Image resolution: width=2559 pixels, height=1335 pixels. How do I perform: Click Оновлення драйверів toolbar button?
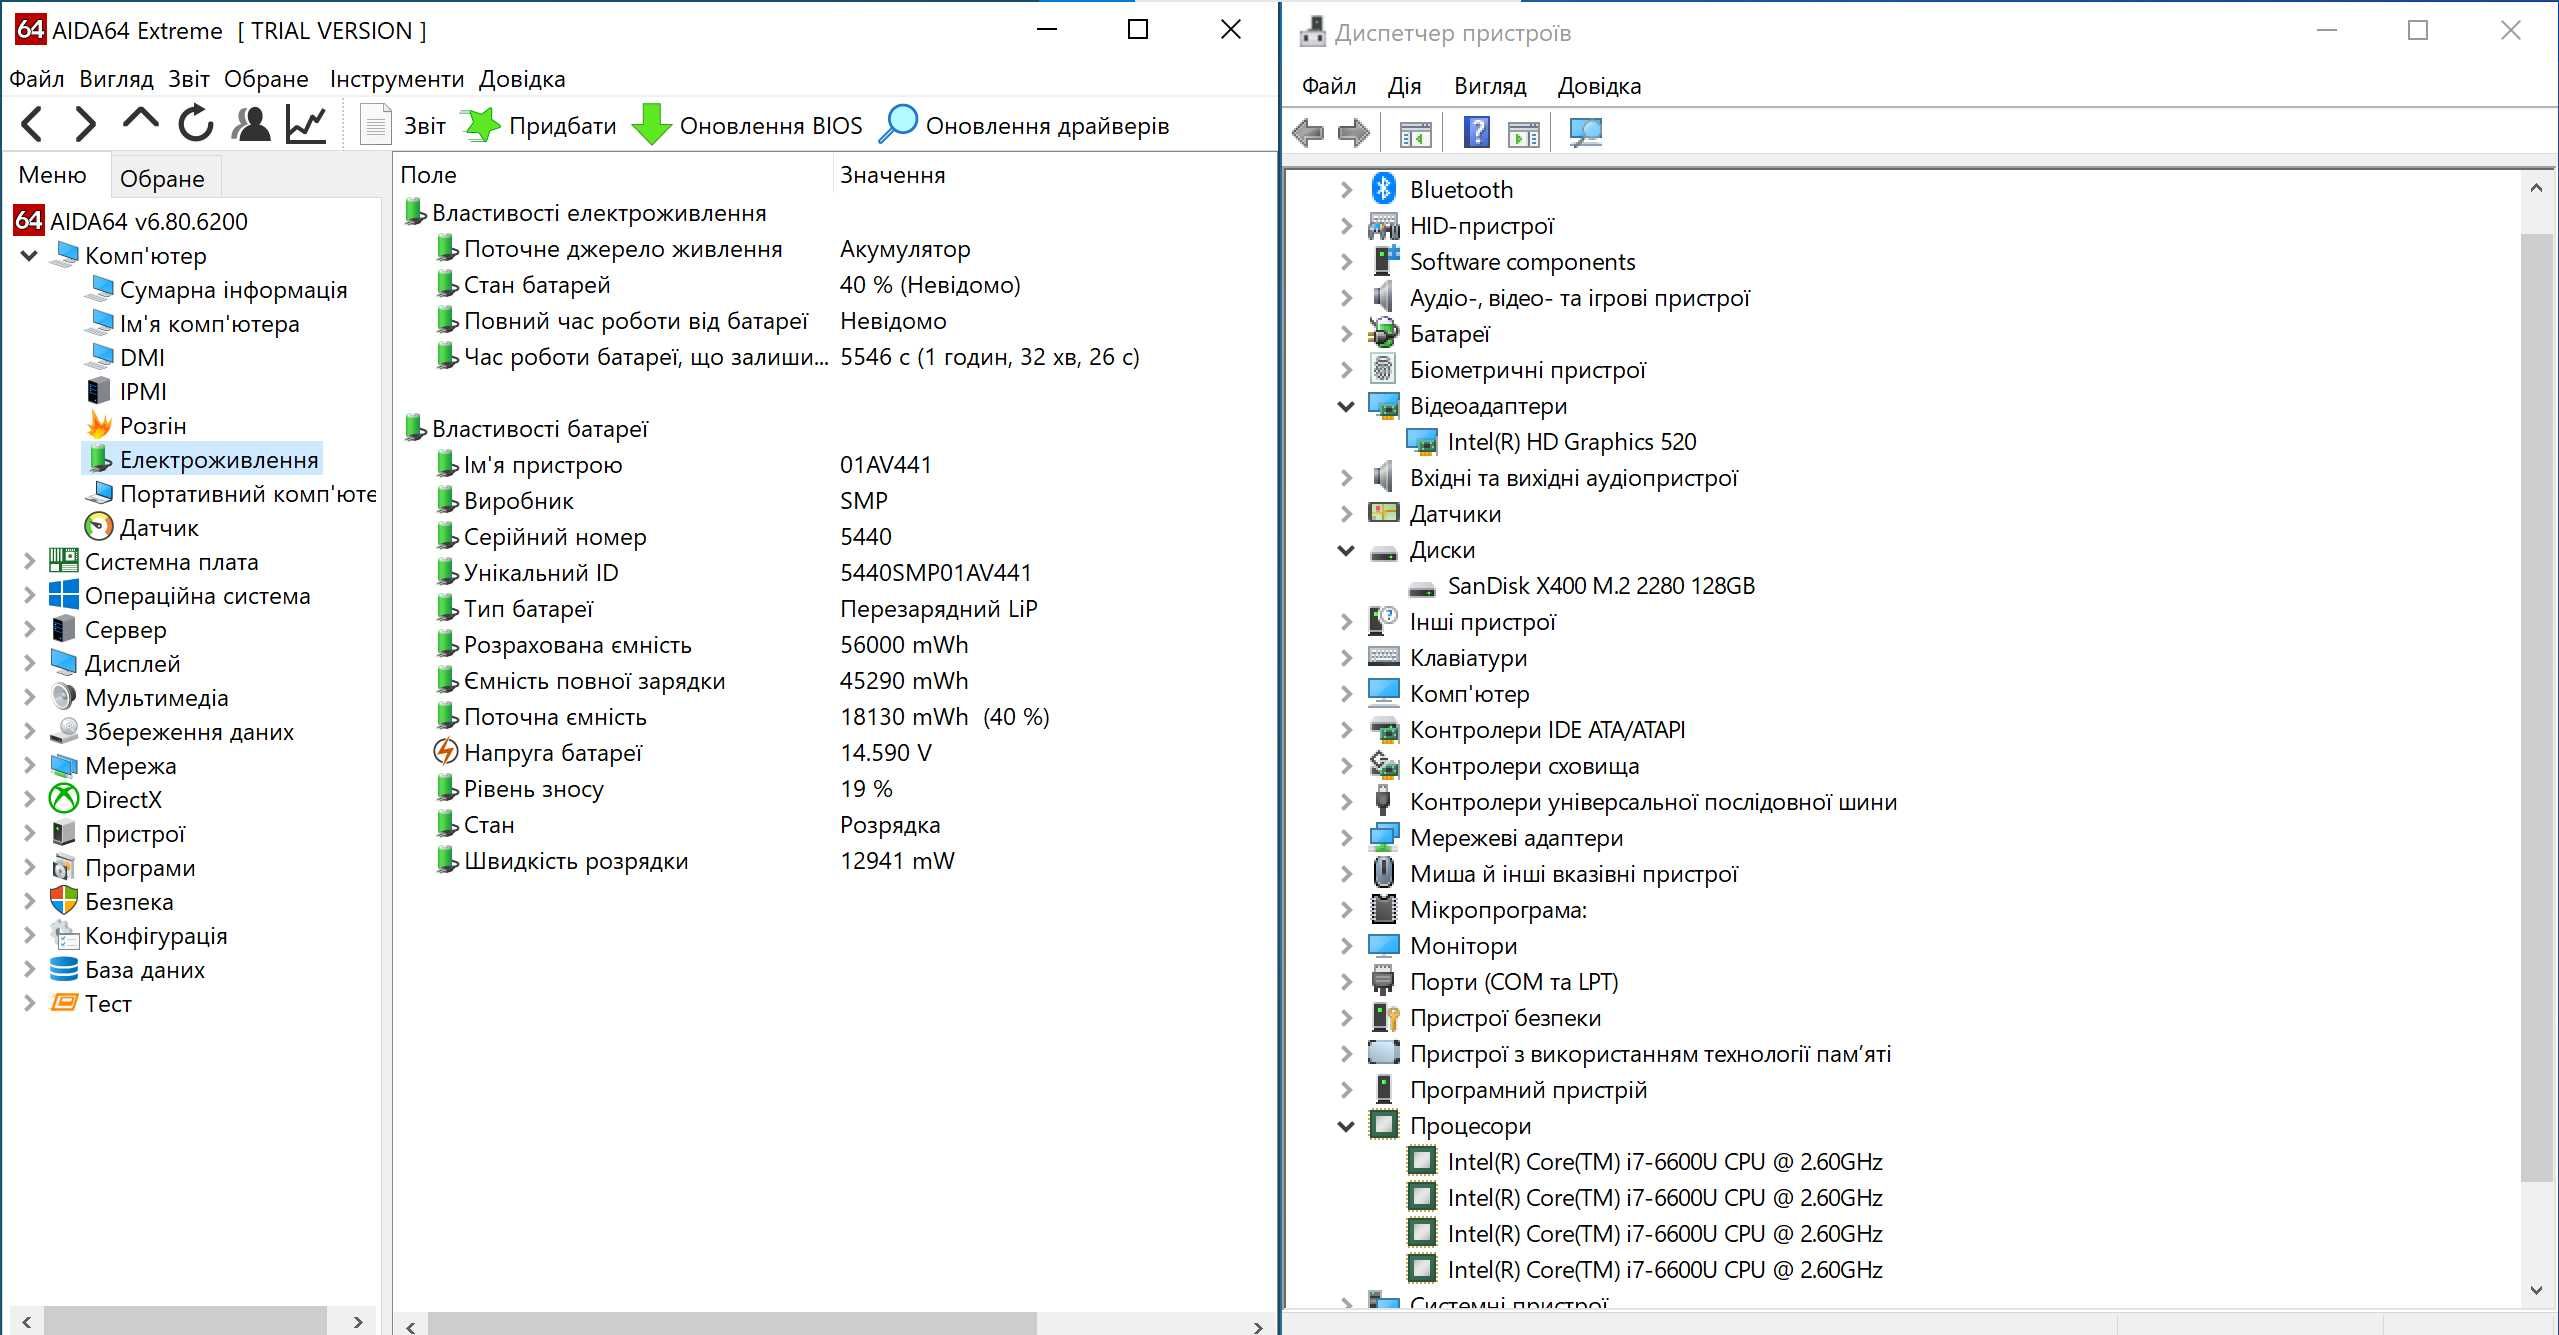coord(1024,125)
